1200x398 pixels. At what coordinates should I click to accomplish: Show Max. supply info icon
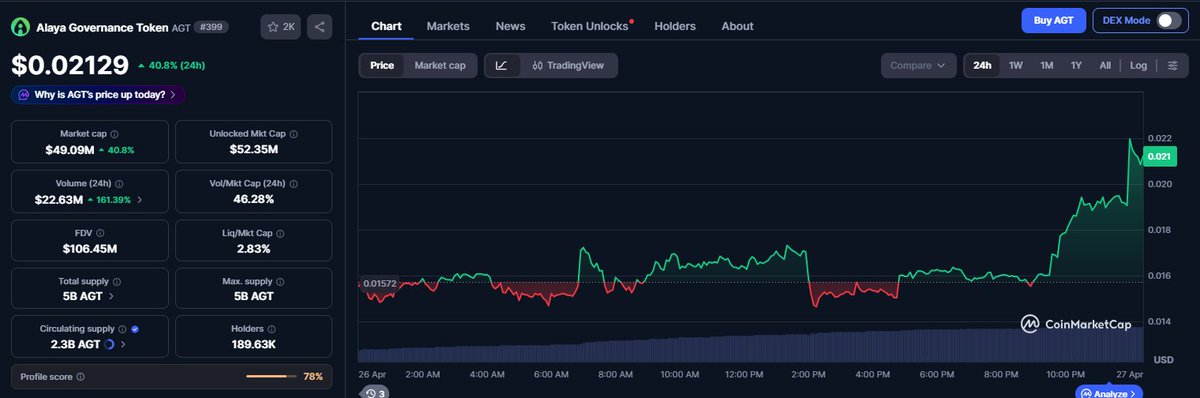pos(280,282)
